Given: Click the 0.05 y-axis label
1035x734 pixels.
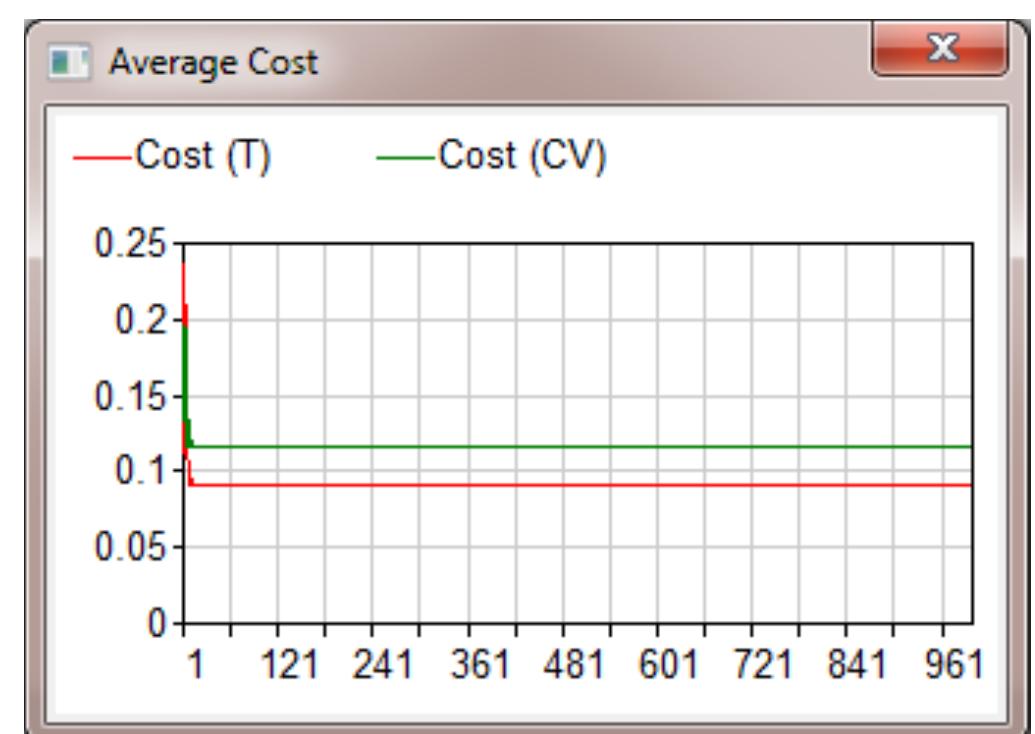Looking at the screenshot, I should point(130,547).
